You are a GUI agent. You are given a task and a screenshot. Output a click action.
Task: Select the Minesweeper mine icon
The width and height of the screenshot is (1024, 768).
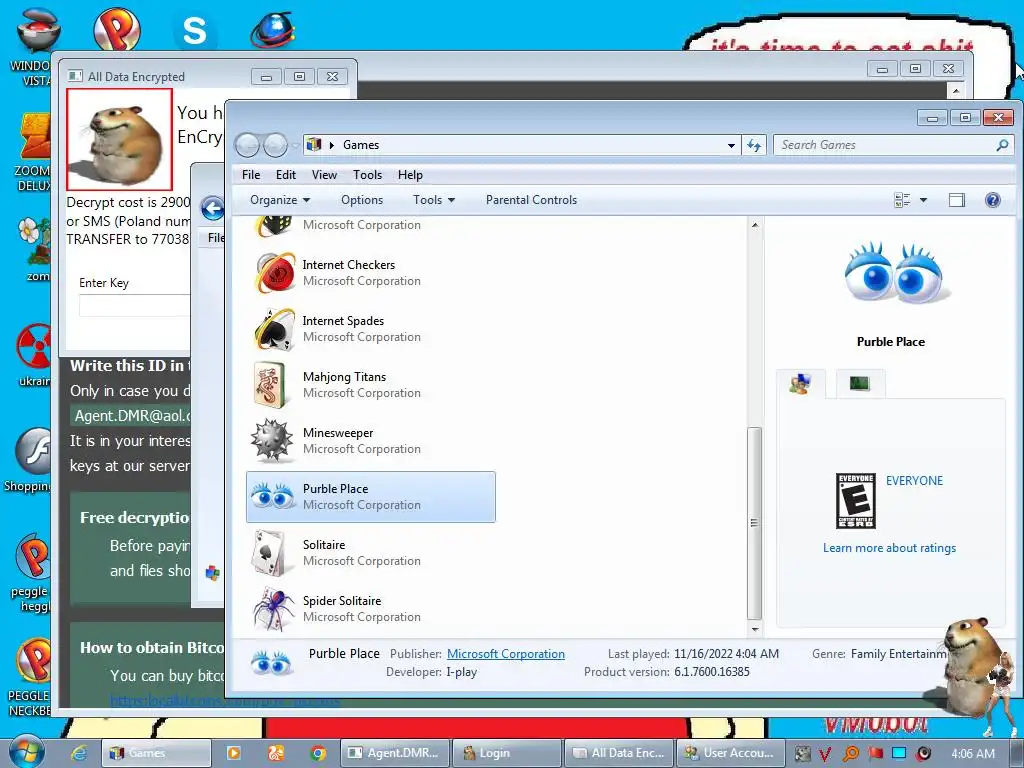(x=272, y=441)
